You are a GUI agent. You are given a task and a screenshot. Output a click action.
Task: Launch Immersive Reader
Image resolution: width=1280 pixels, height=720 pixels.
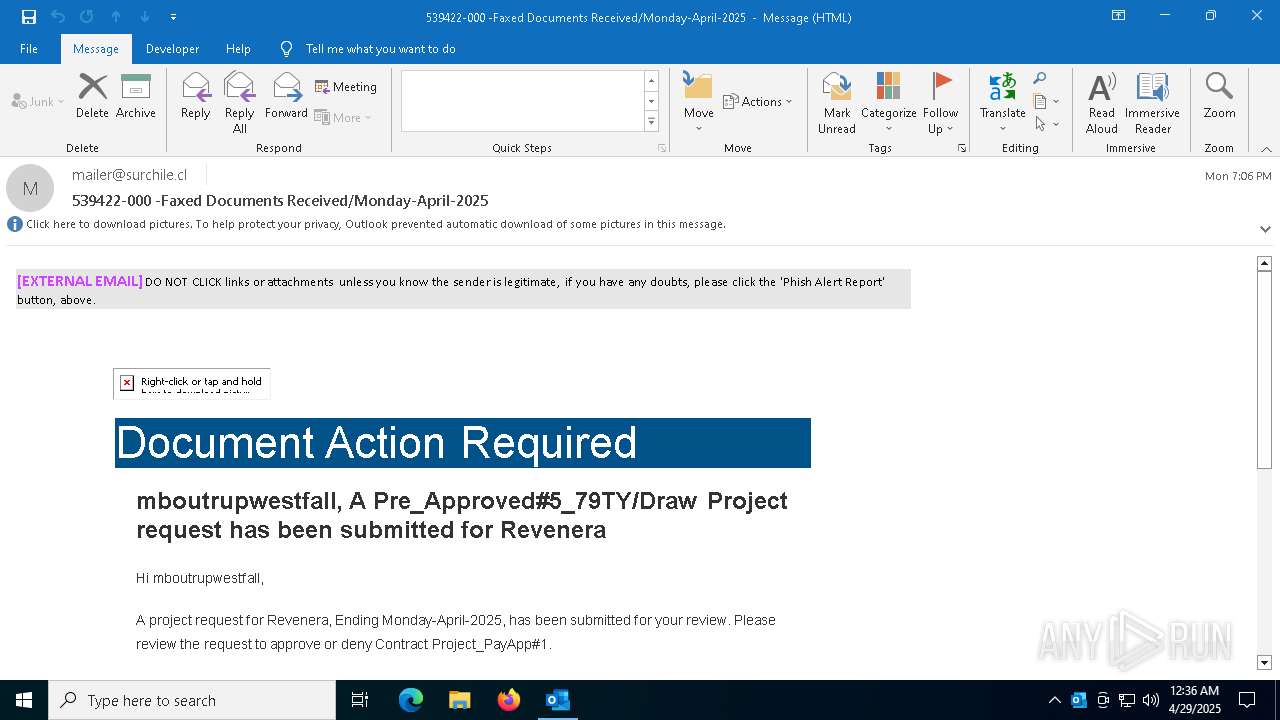pos(1153,103)
